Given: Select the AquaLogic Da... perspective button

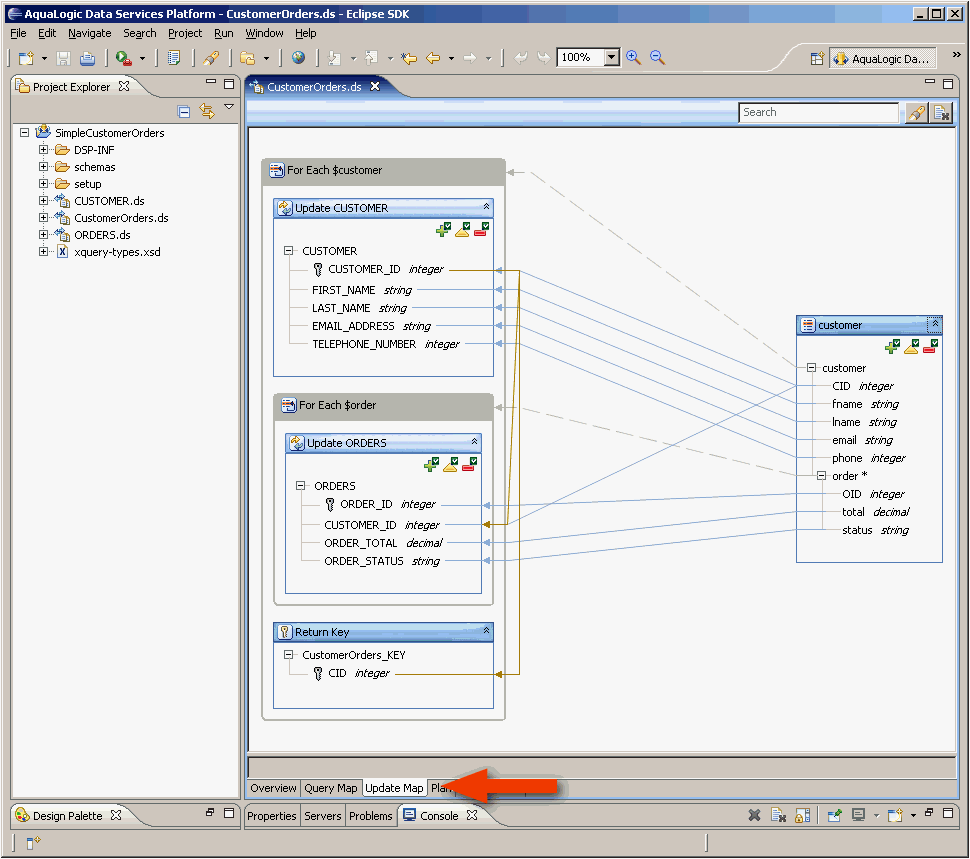Looking at the screenshot, I should point(882,59).
